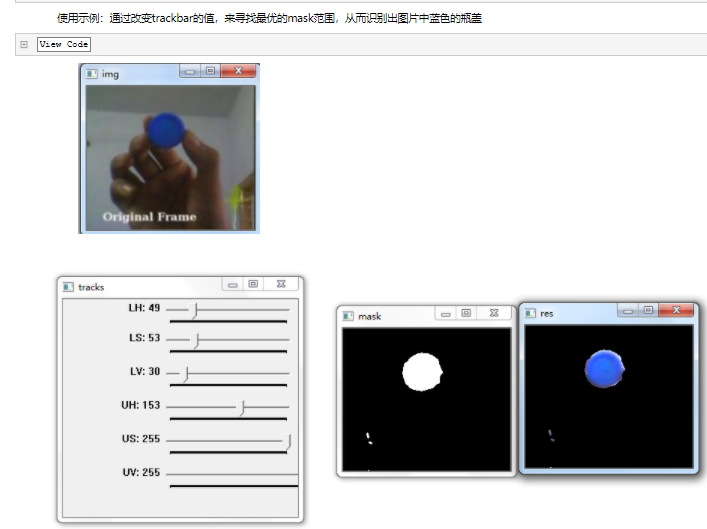Minimize the mask window

click(x=445, y=313)
